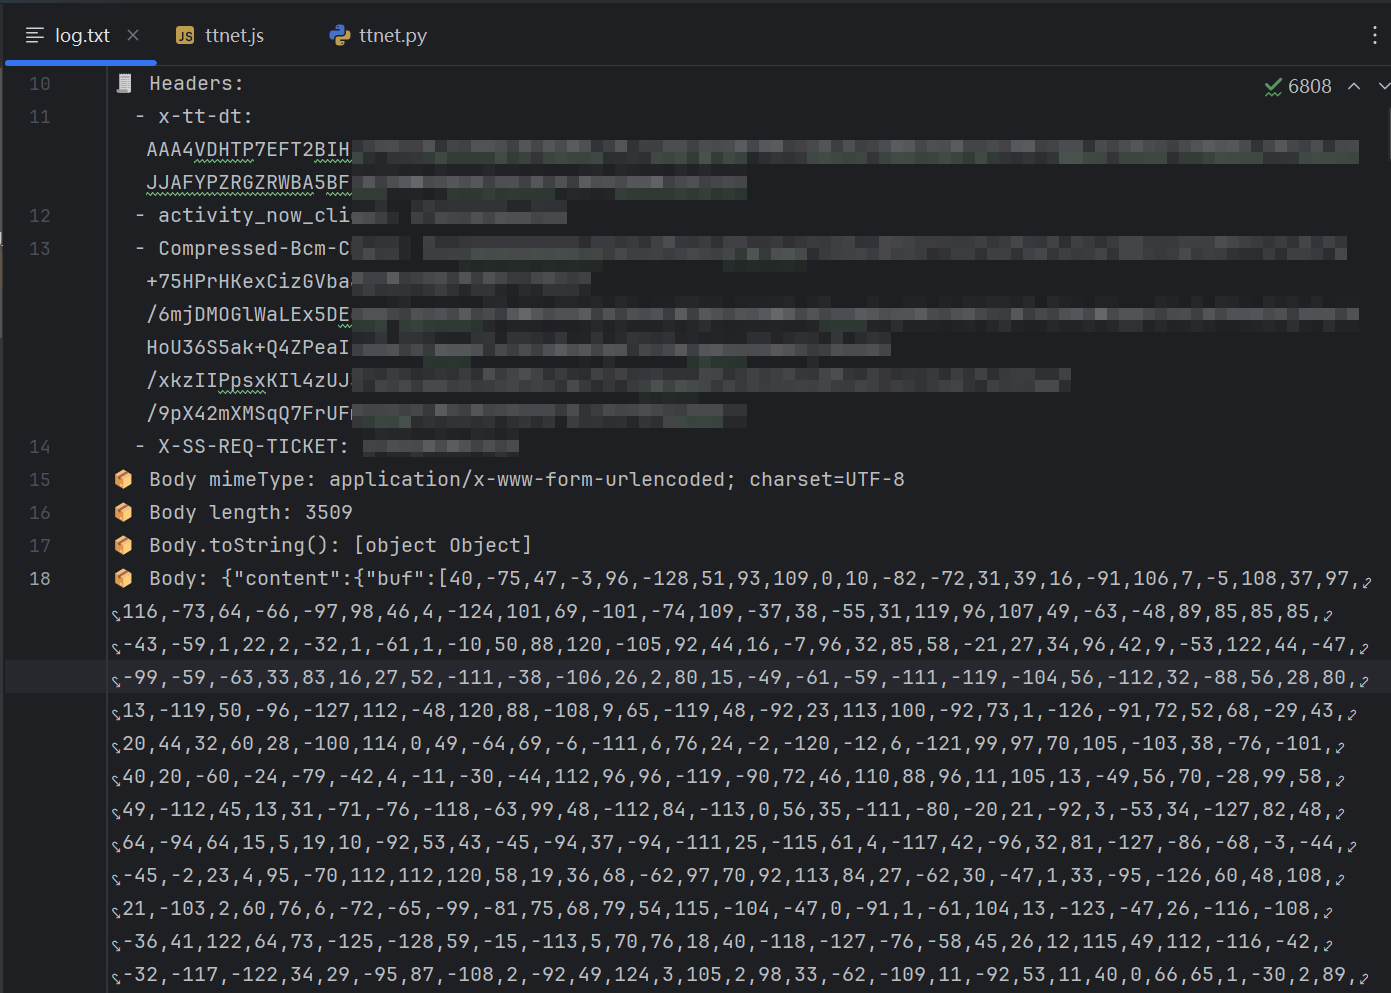Click the highlighted line starting '-99,-59,-63,33'

point(741,678)
